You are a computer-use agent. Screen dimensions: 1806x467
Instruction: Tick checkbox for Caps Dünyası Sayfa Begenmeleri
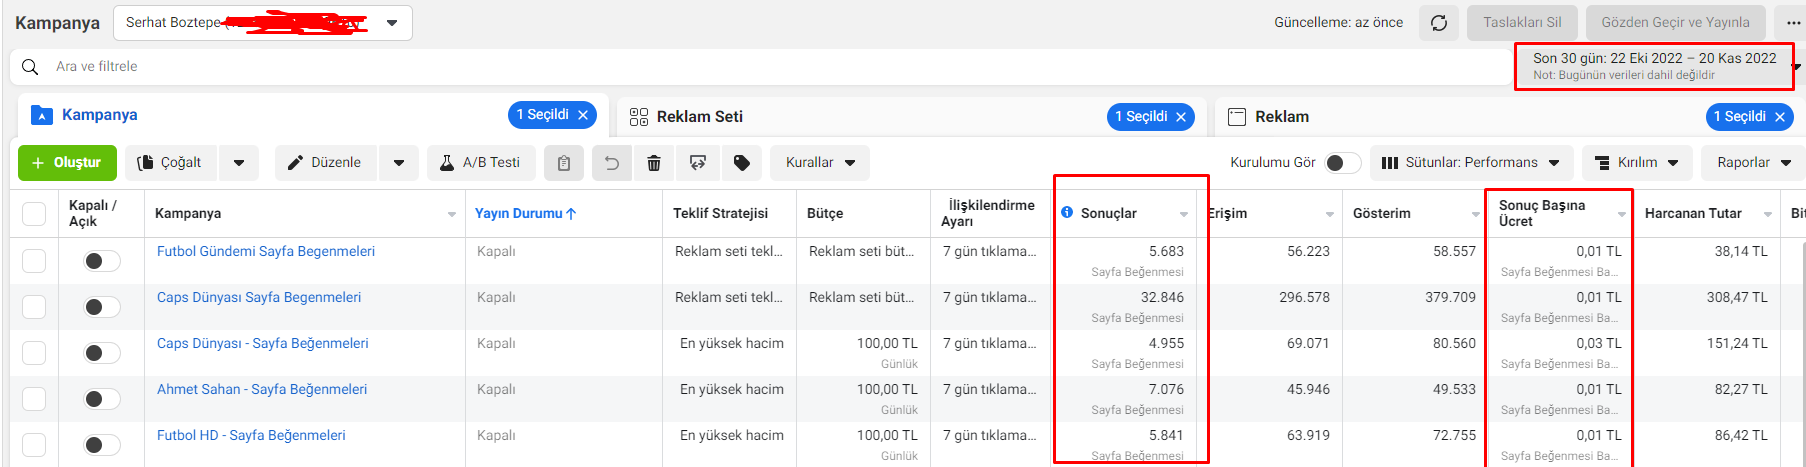pyautogui.click(x=34, y=307)
